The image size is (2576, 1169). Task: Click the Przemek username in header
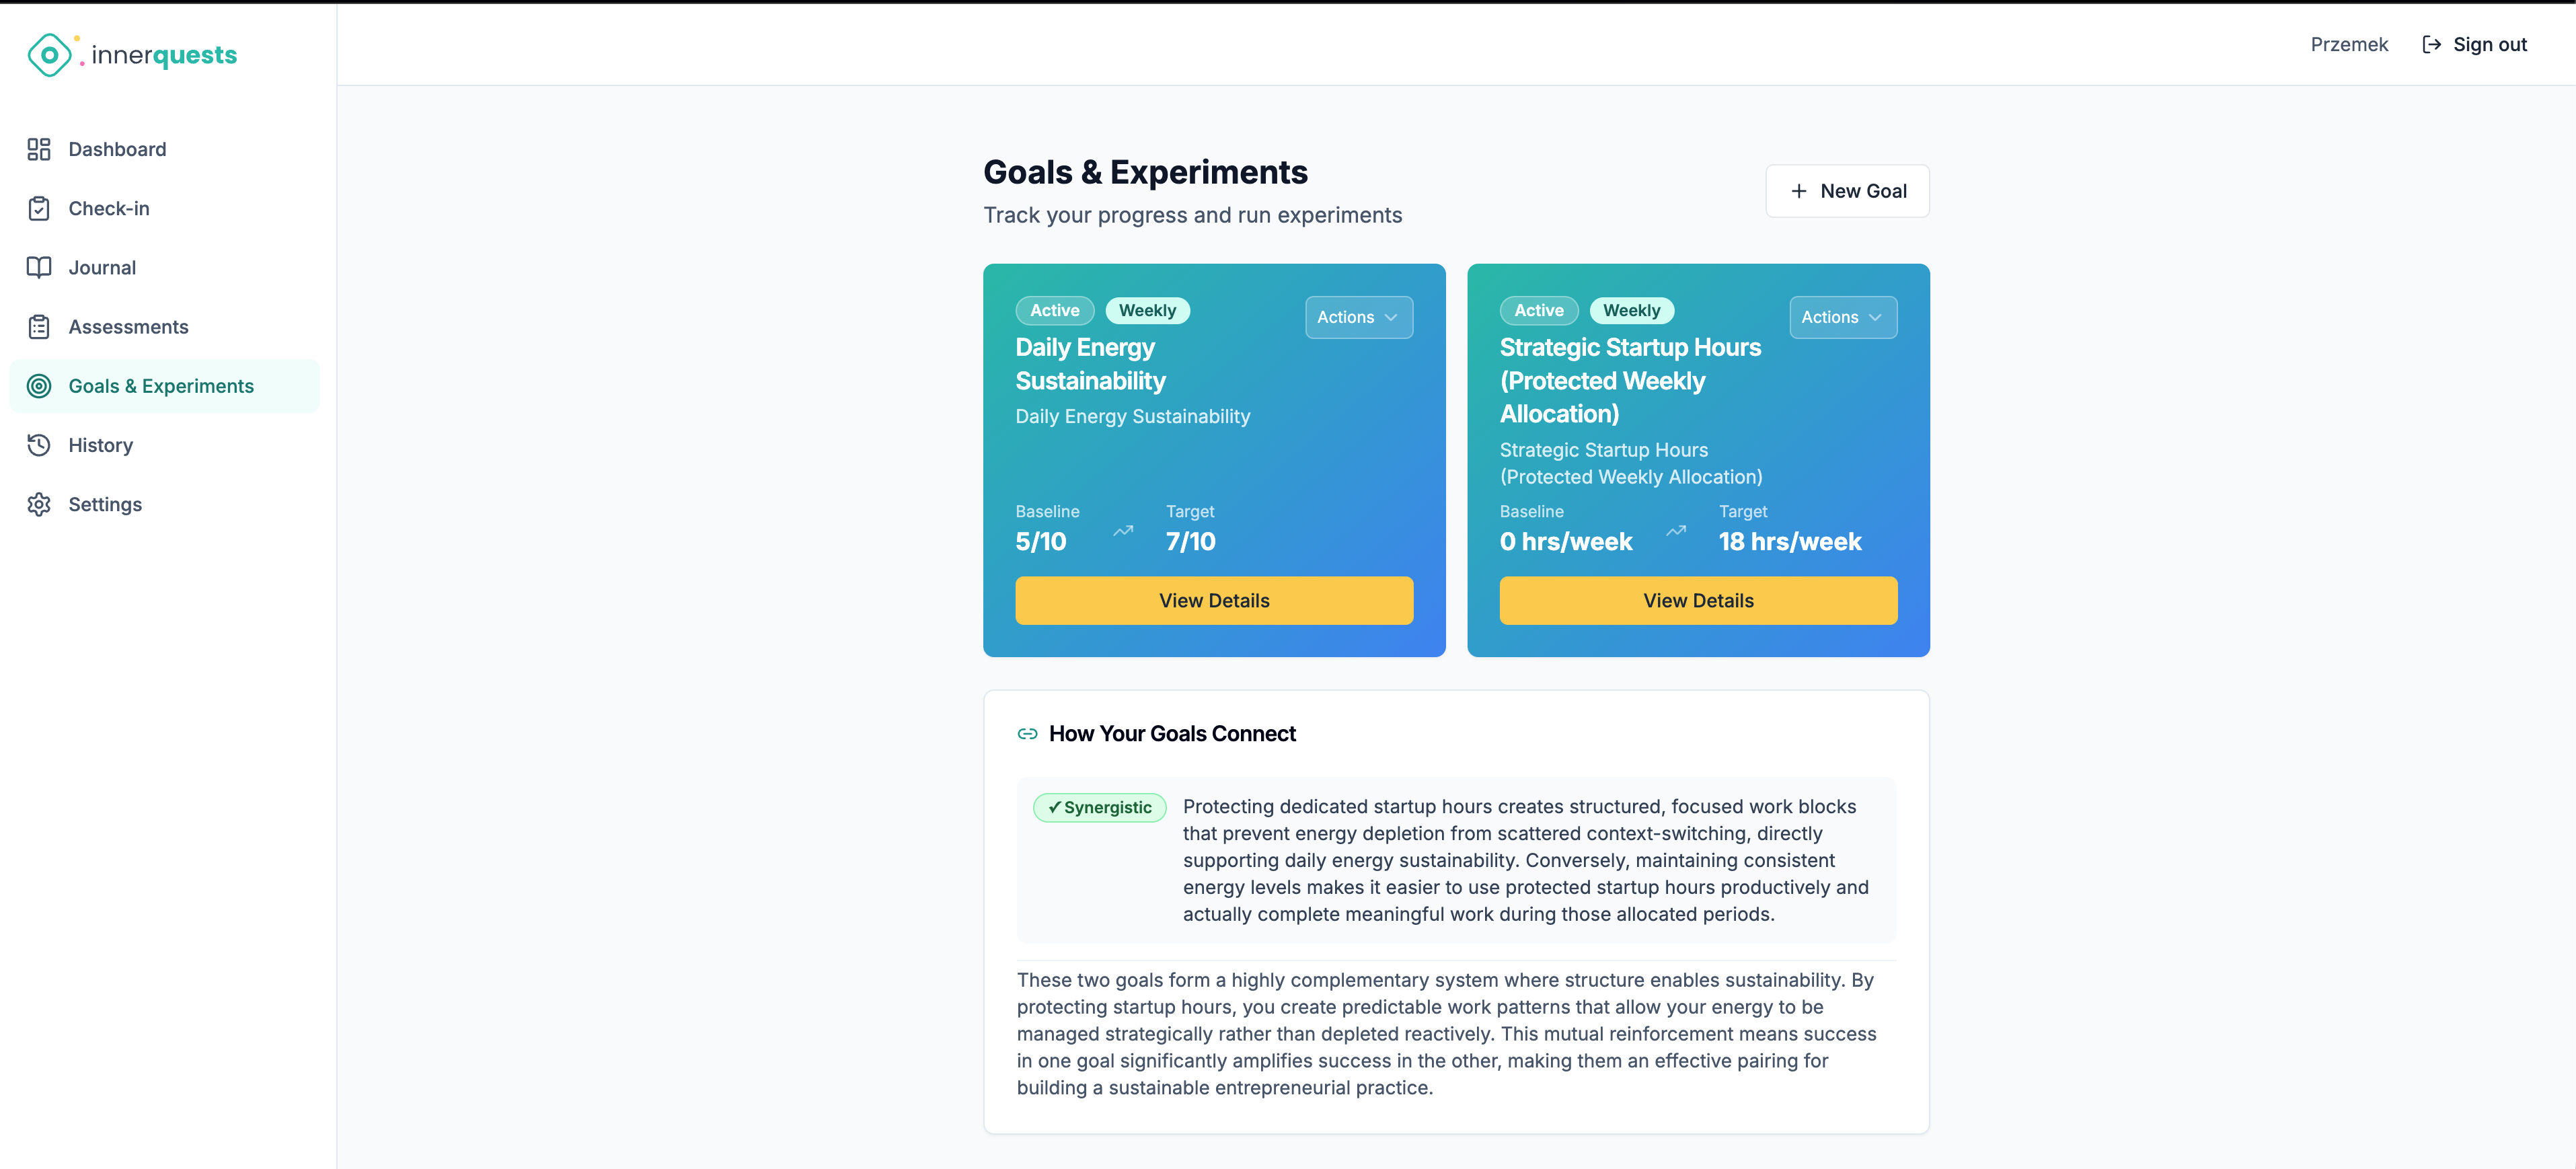2348,45
